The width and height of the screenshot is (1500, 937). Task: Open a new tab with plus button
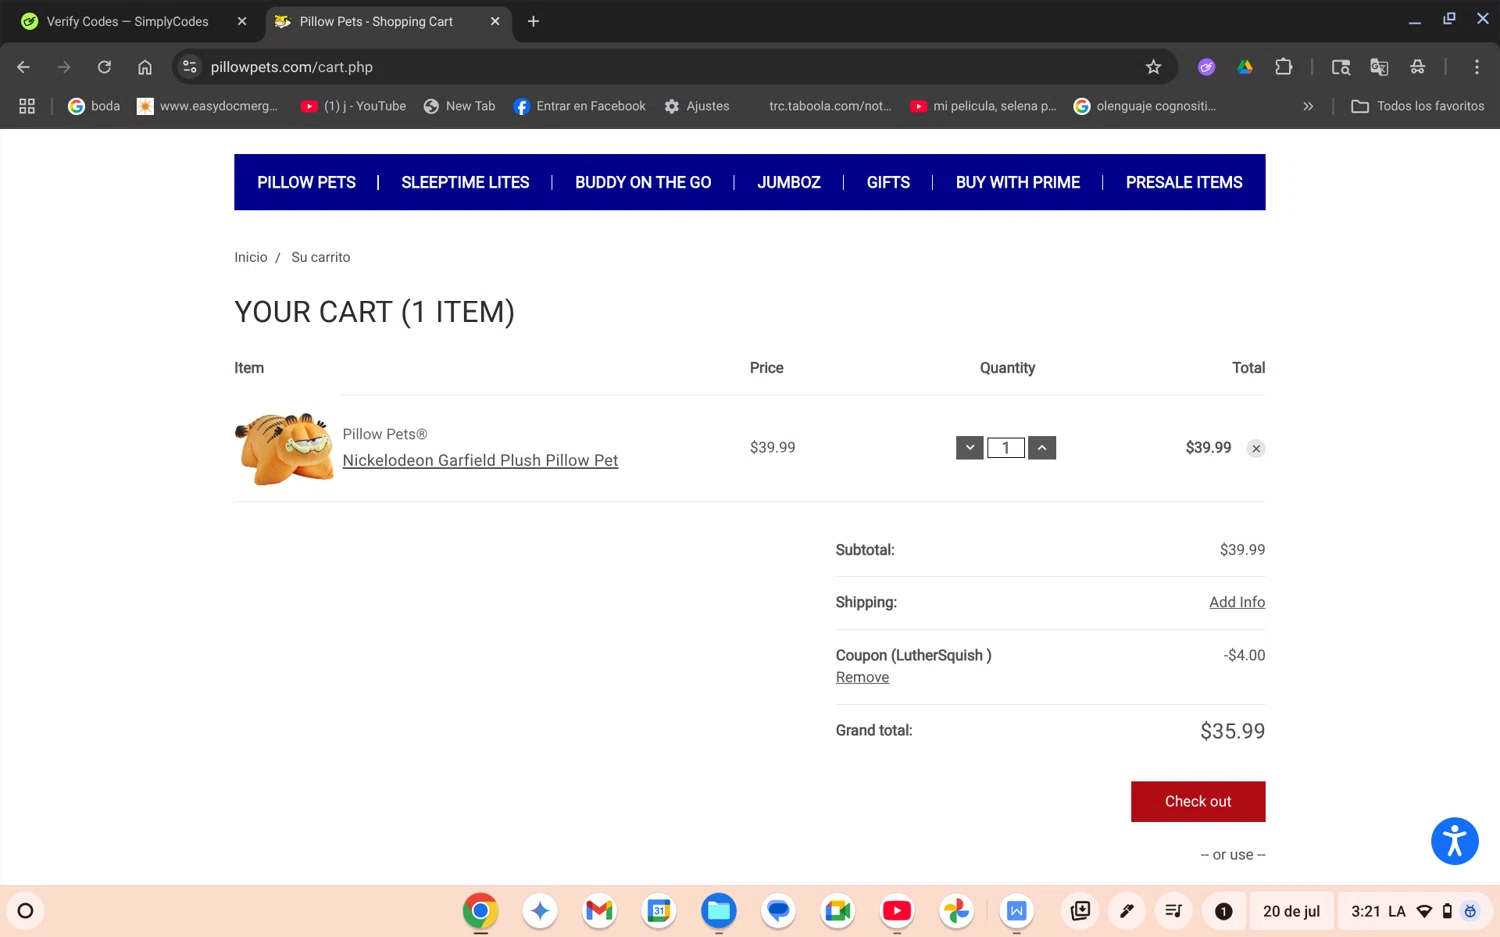(x=533, y=21)
